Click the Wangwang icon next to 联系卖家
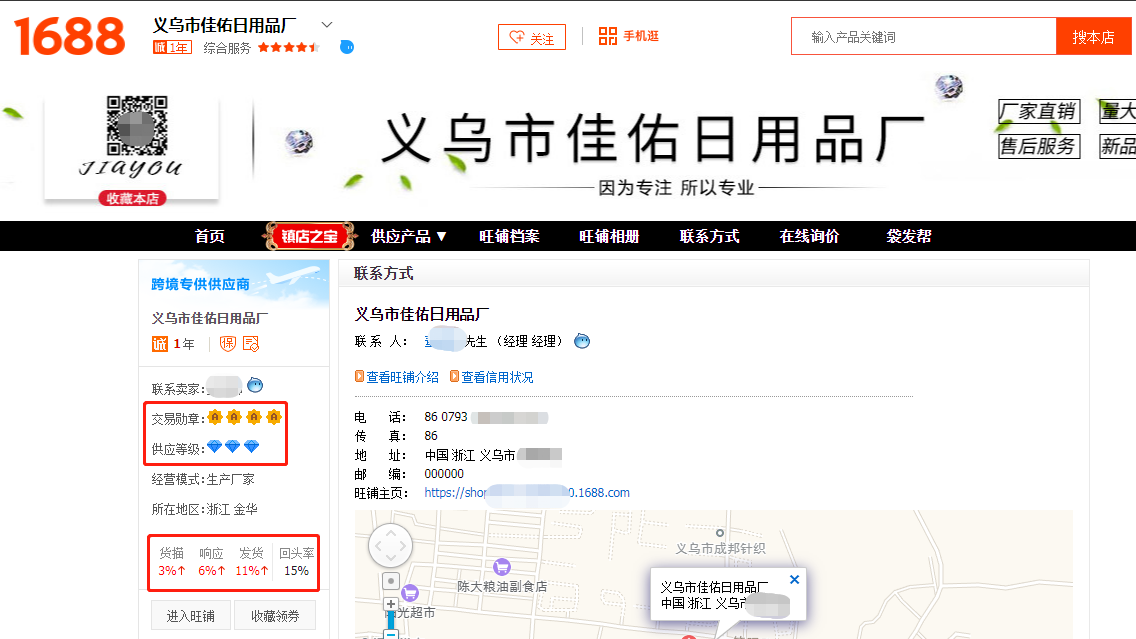Viewport: 1136px width, 639px height. click(255, 385)
